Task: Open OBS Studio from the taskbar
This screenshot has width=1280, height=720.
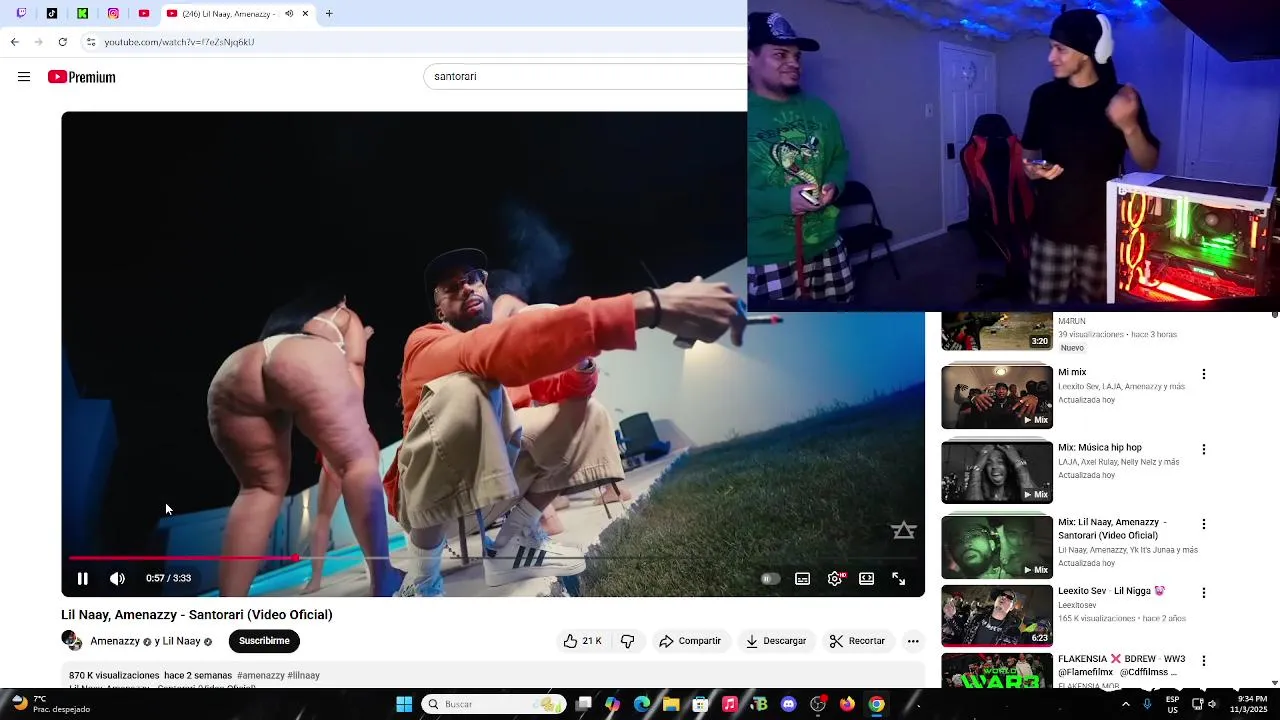Action: pyautogui.click(x=818, y=704)
